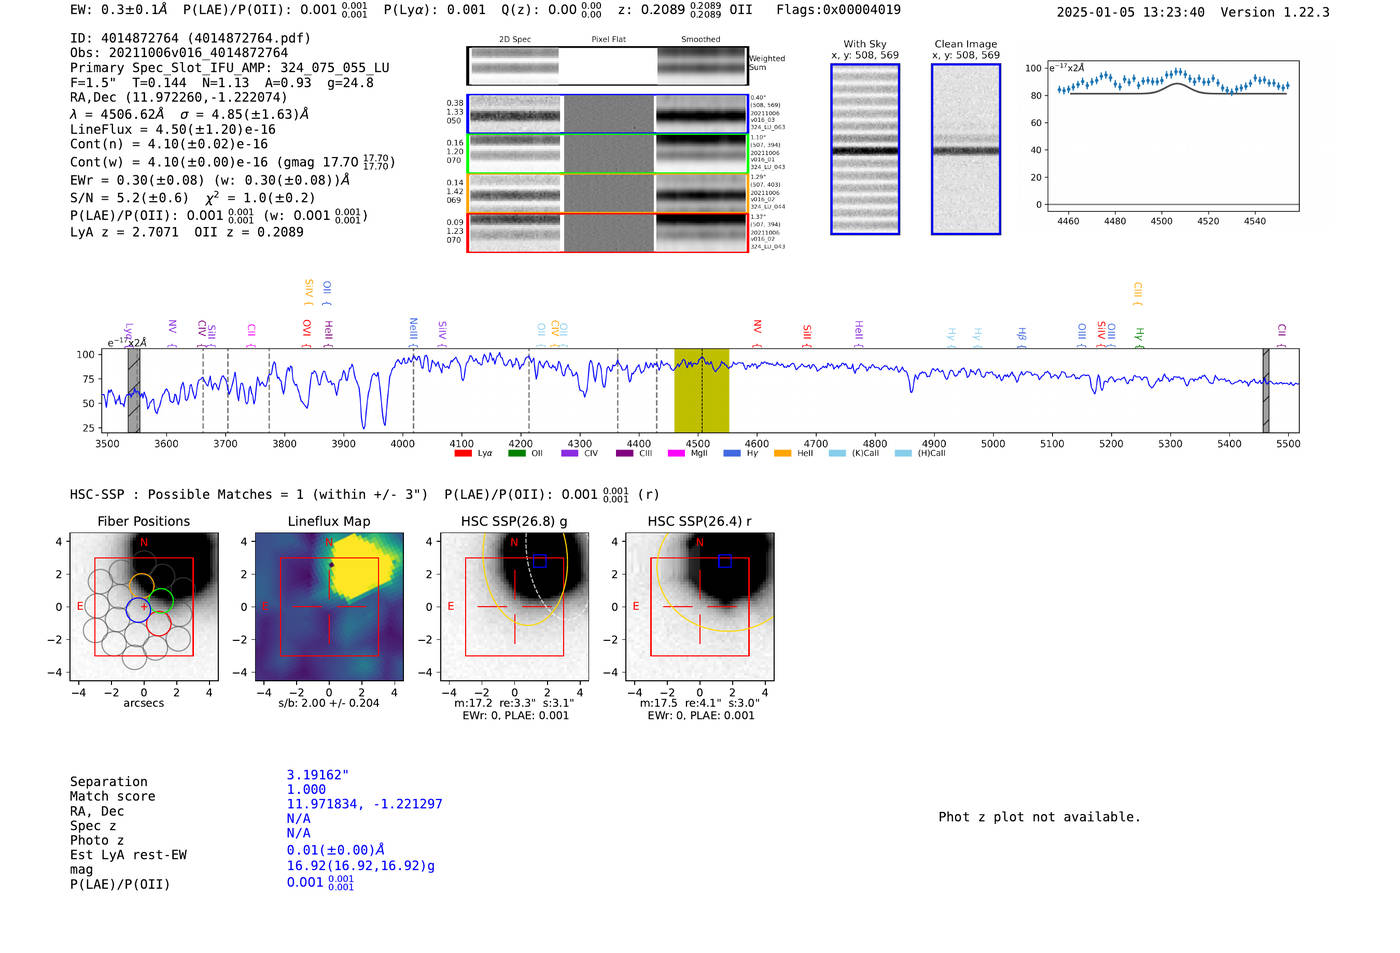Select the green-bordered 2D fiber spectrum row
This screenshot has height=953, width=1400.
click(x=608, y=154)
